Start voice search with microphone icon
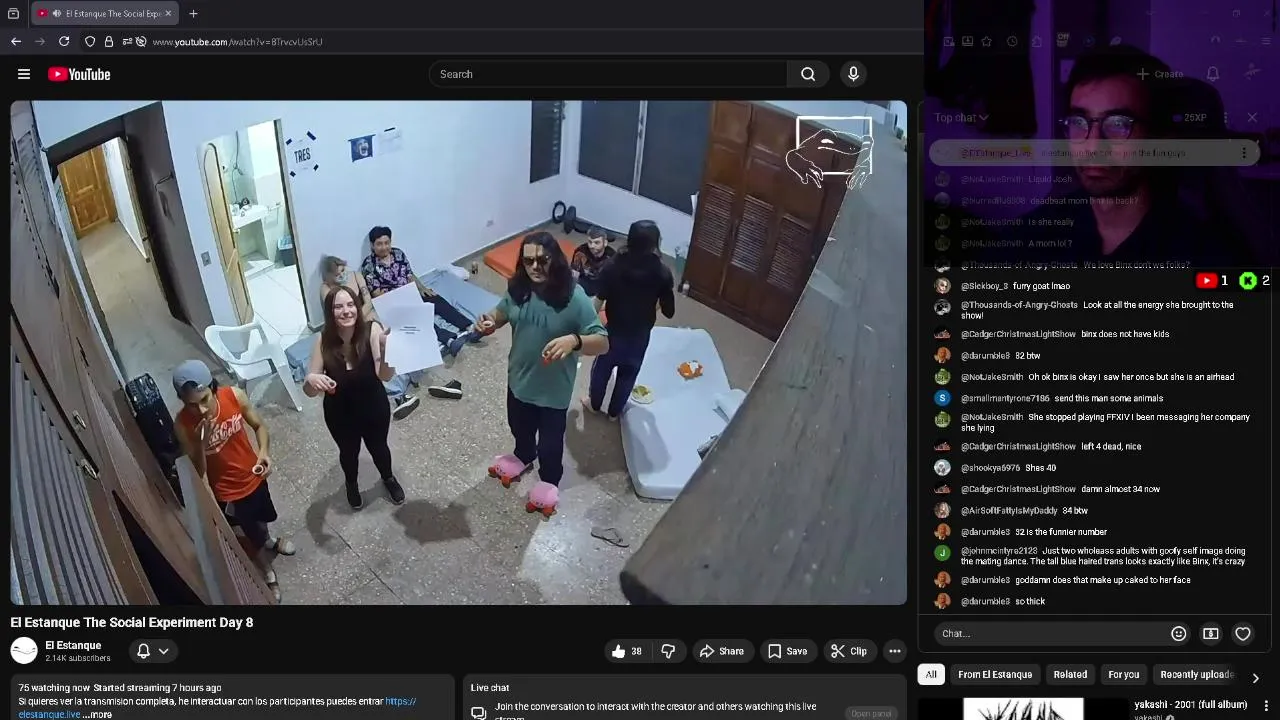This screenshot has height=720, width=1280. click(853, 74)
